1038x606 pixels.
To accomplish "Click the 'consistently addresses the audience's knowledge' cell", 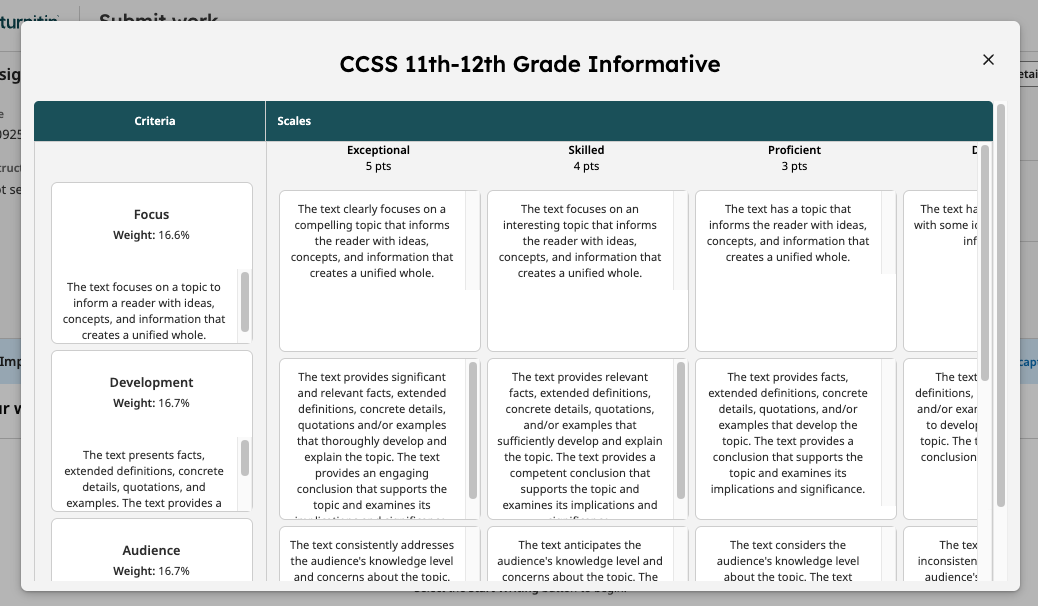I will tap(380, 554).
